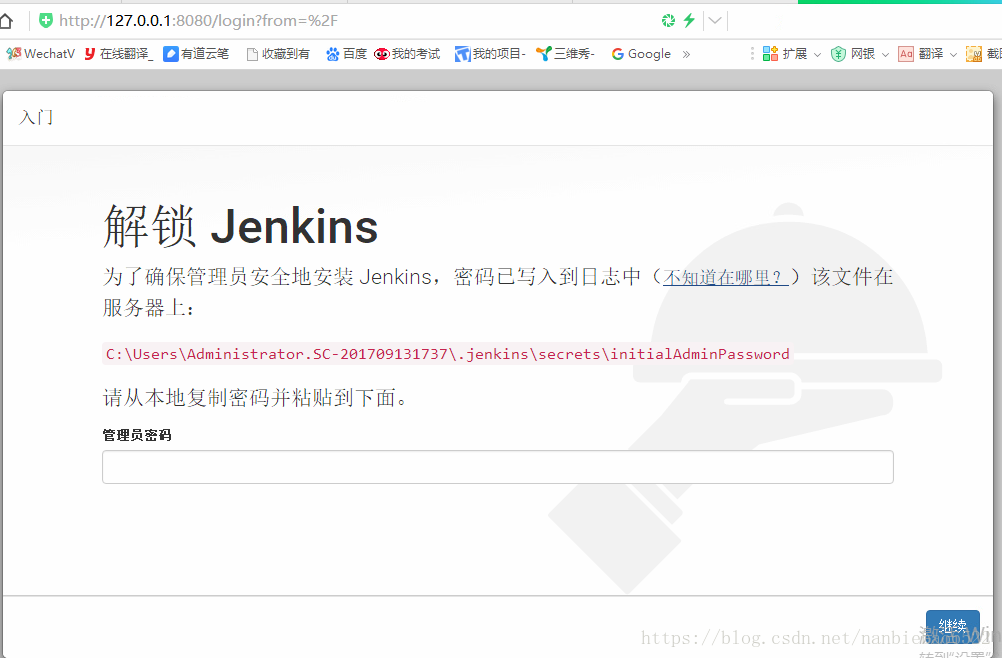Click the address bar URL 127.0.0.1:8080

pyautogui.click(x=198, y=20)
